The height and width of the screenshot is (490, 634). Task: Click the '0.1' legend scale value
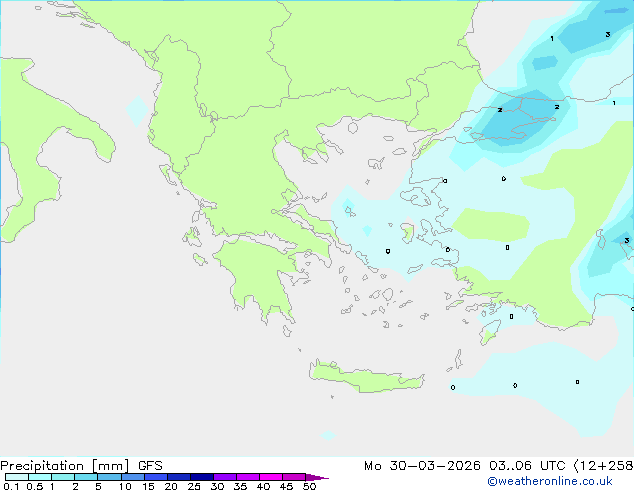(11, 486)
